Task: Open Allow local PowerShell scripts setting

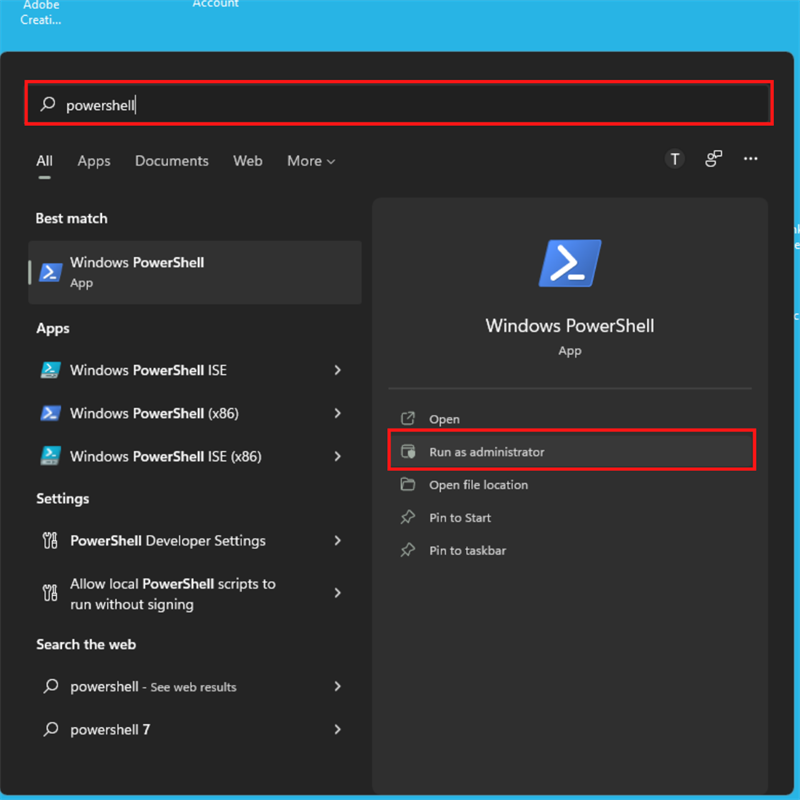Action: coord(195,593)
